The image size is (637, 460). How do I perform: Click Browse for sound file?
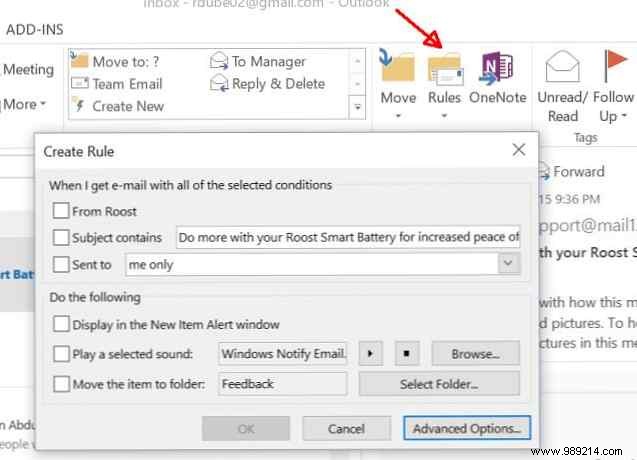pyautogui.click(x=475, y=354)
